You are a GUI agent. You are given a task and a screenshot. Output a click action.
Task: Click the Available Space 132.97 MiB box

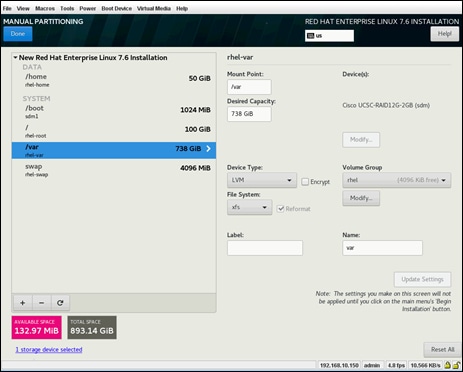tap(37, 327)
